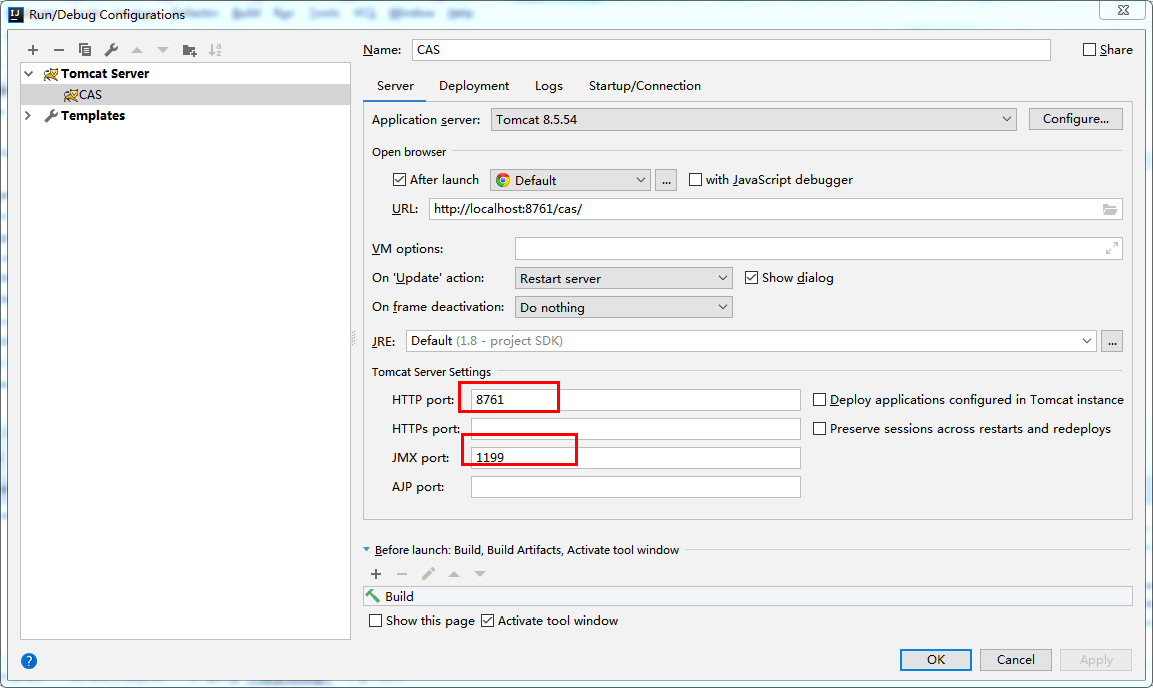Switch to Logs tab
This screenshot has width=1153, height=688.
[x=549, y=86]
